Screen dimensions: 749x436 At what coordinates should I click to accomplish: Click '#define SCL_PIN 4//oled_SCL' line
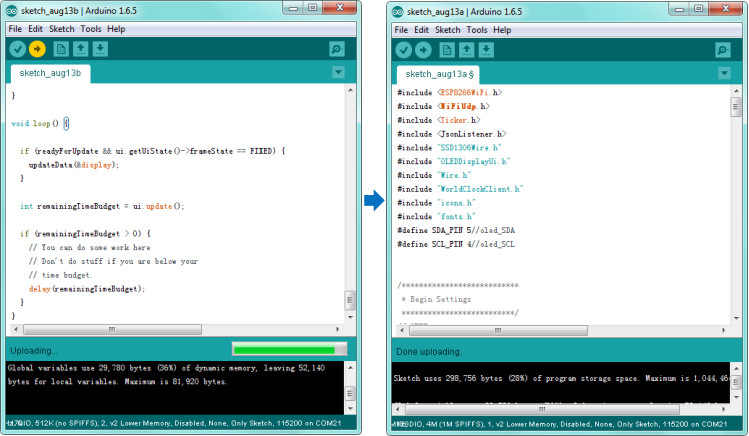[456, 244]
